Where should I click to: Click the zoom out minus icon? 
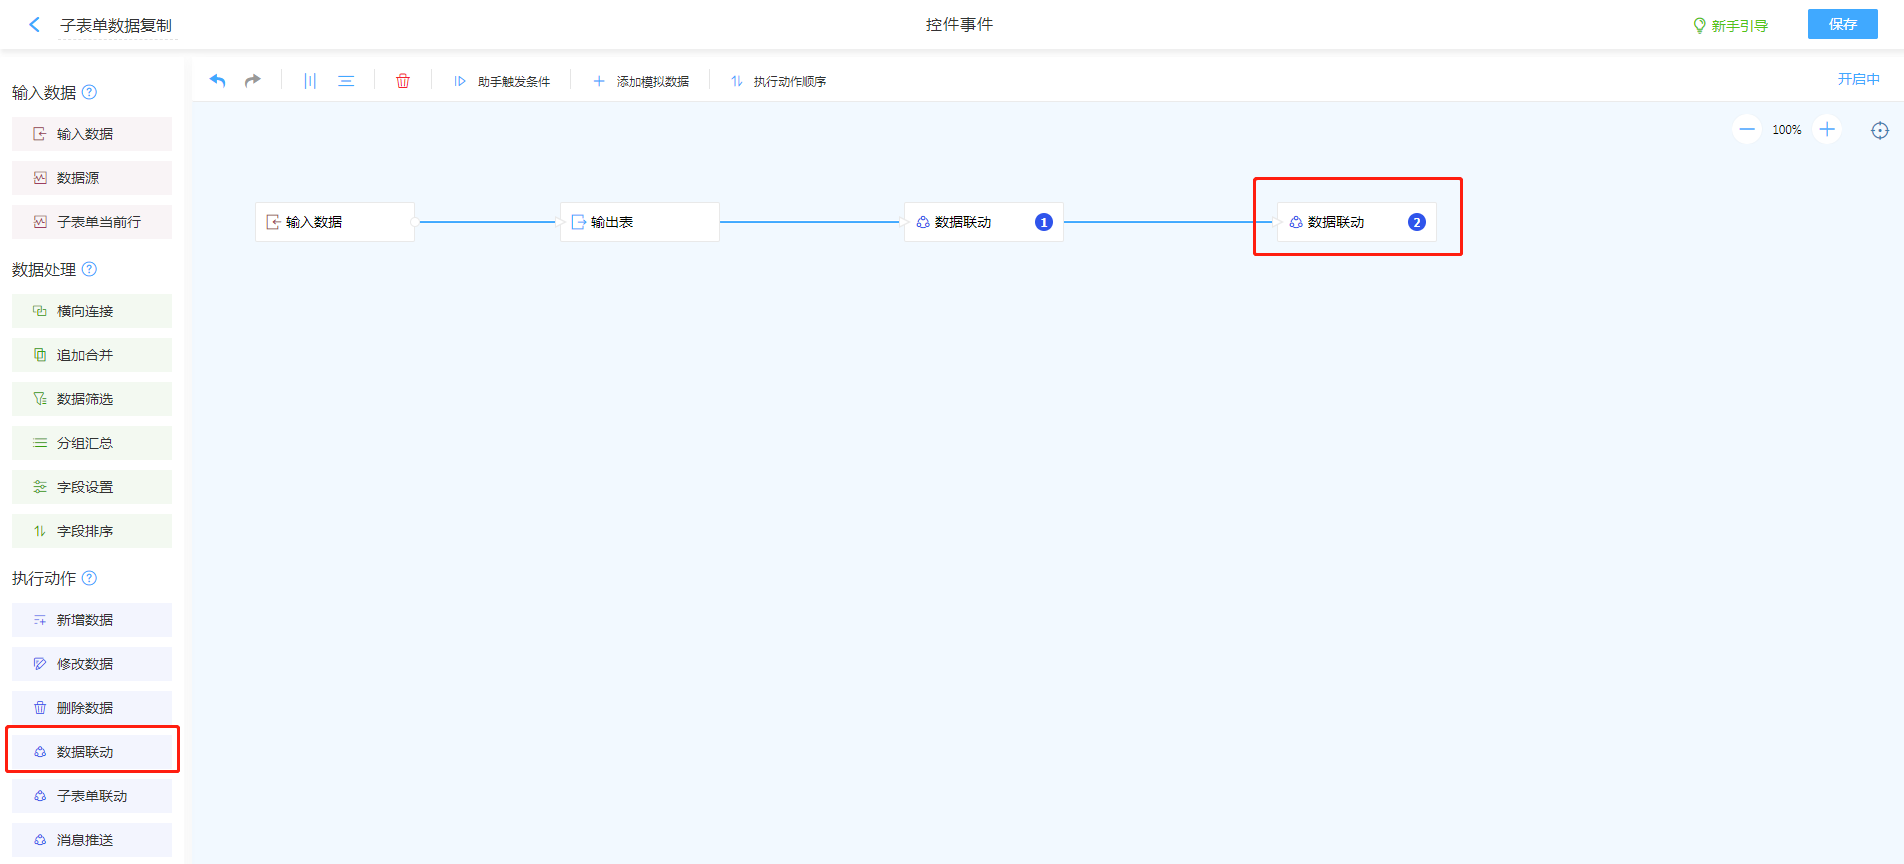coord(1747,130)
